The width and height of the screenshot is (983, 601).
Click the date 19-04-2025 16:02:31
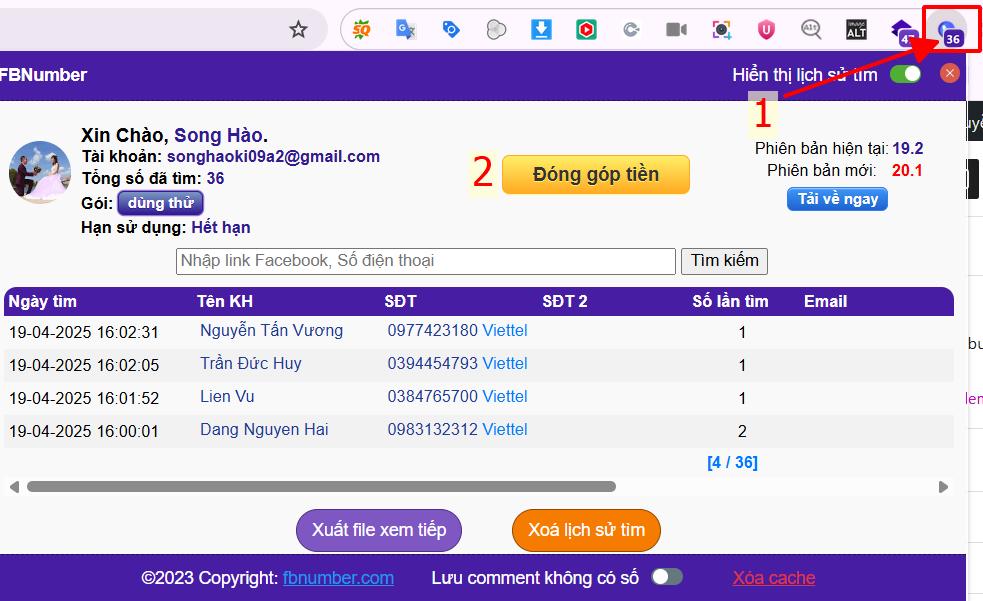tap(84, 332)
